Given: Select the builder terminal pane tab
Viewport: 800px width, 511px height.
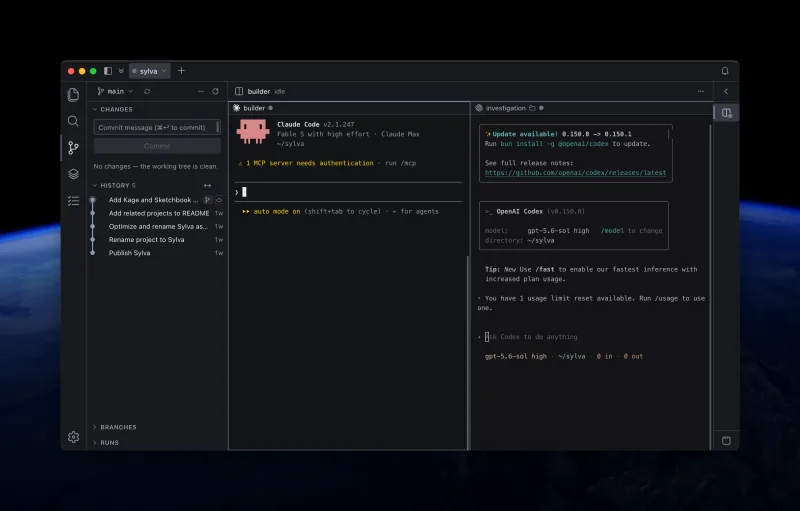Looking at the screenshot, I should (254, 108).
